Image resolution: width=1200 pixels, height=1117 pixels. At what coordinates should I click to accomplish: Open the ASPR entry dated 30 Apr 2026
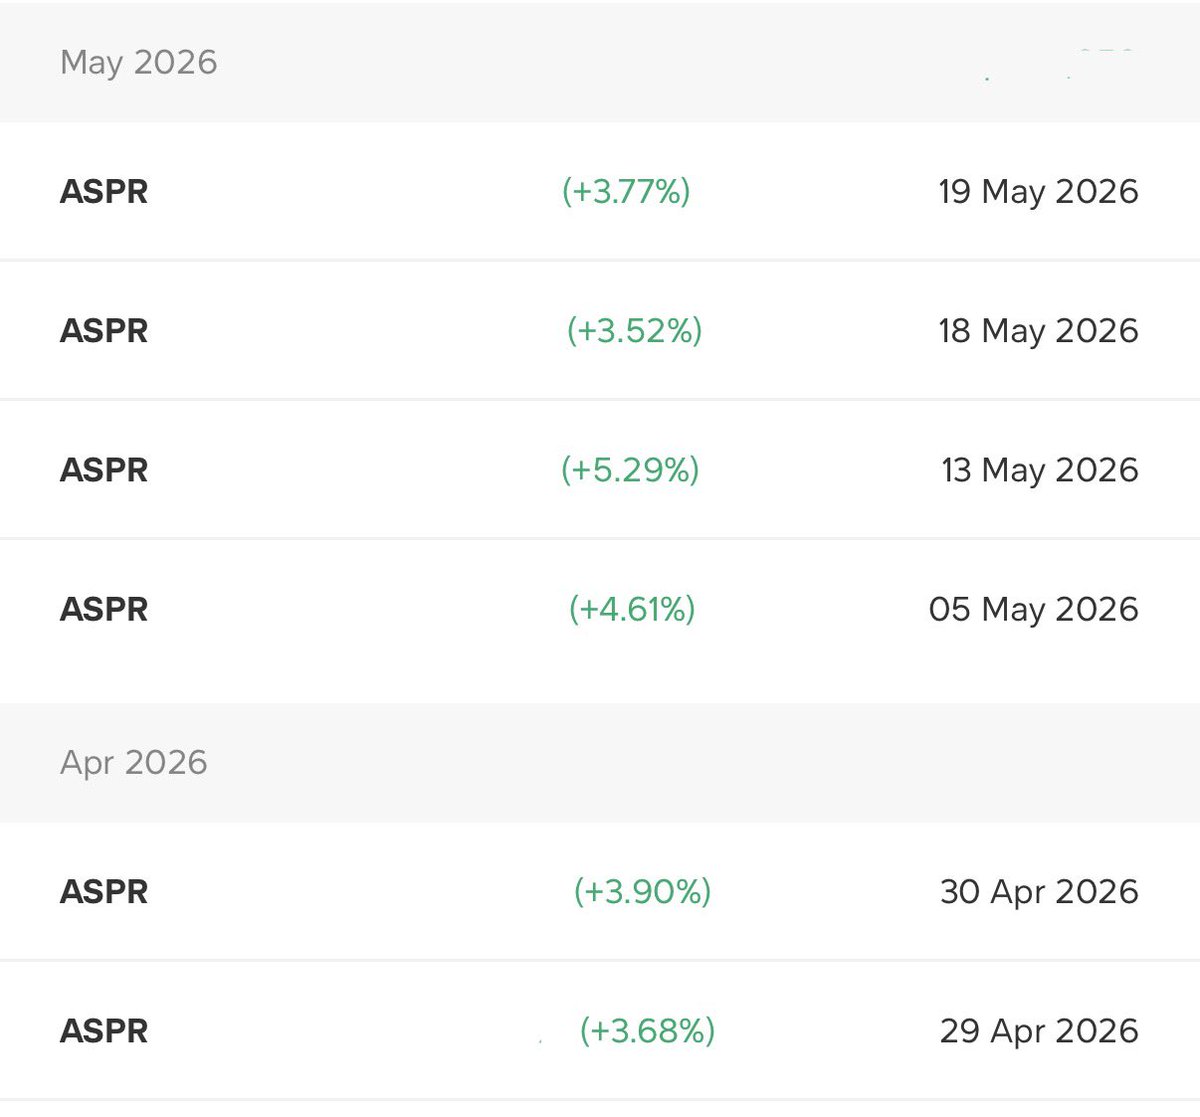[600, 891]
